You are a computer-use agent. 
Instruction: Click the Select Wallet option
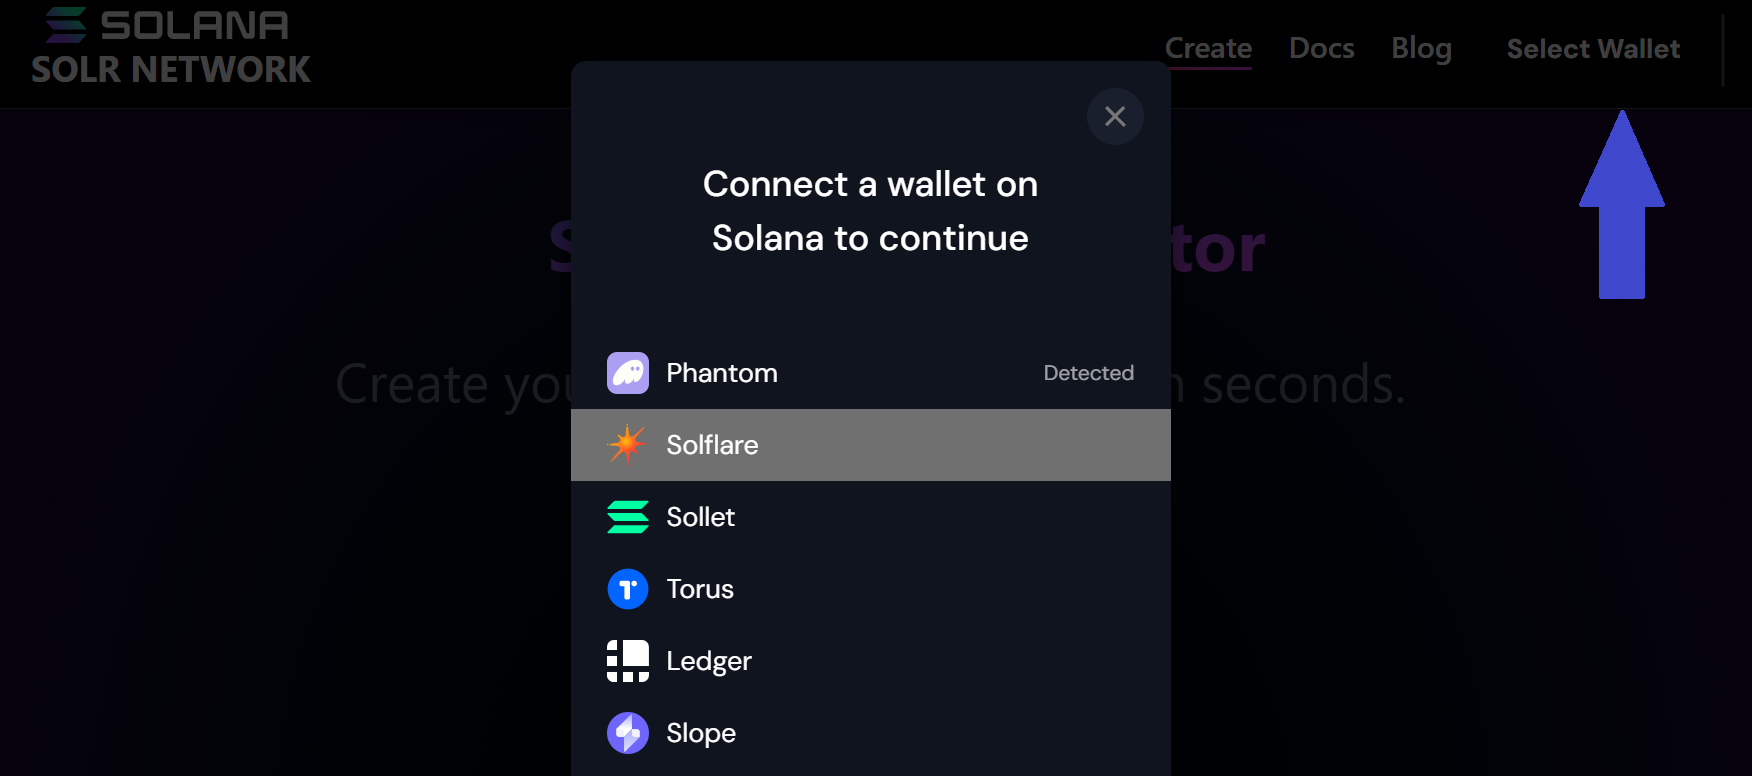[x=1592, y=48]
